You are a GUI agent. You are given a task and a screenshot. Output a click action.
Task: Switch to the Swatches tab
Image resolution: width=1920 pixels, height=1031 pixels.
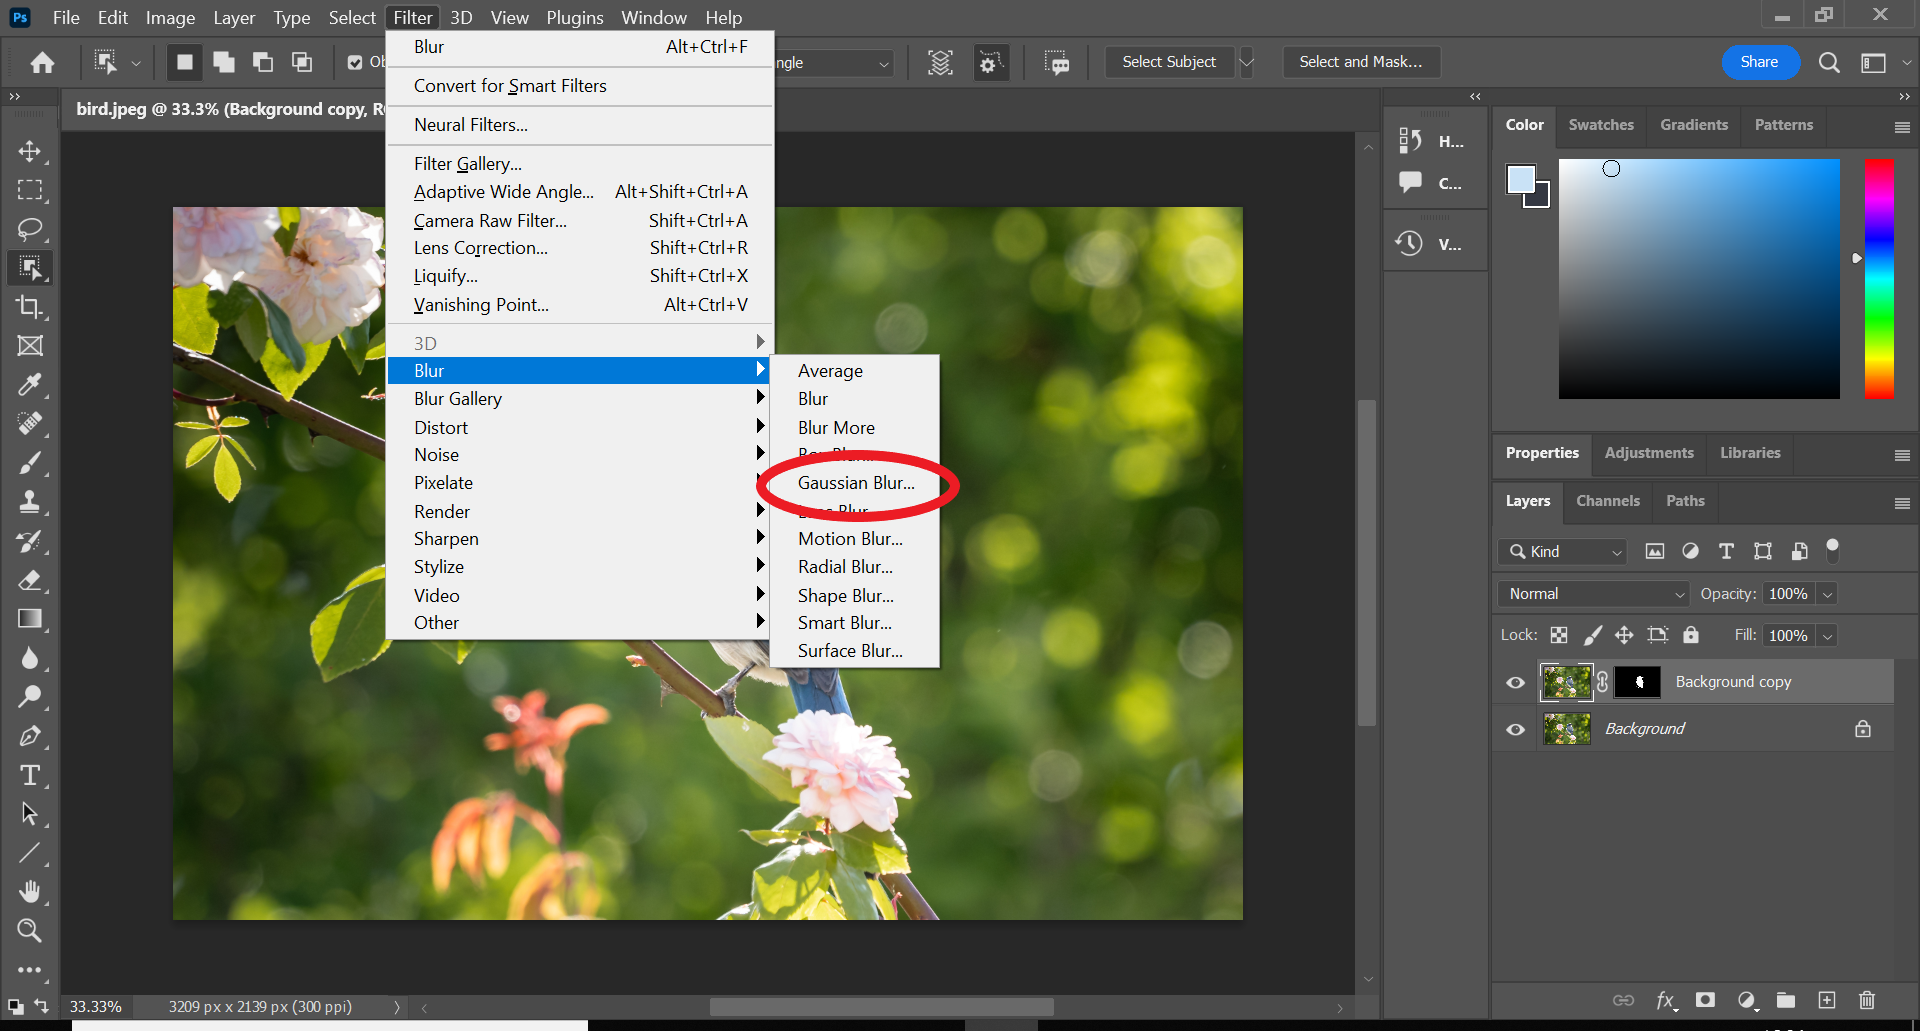pos(1601,125)
